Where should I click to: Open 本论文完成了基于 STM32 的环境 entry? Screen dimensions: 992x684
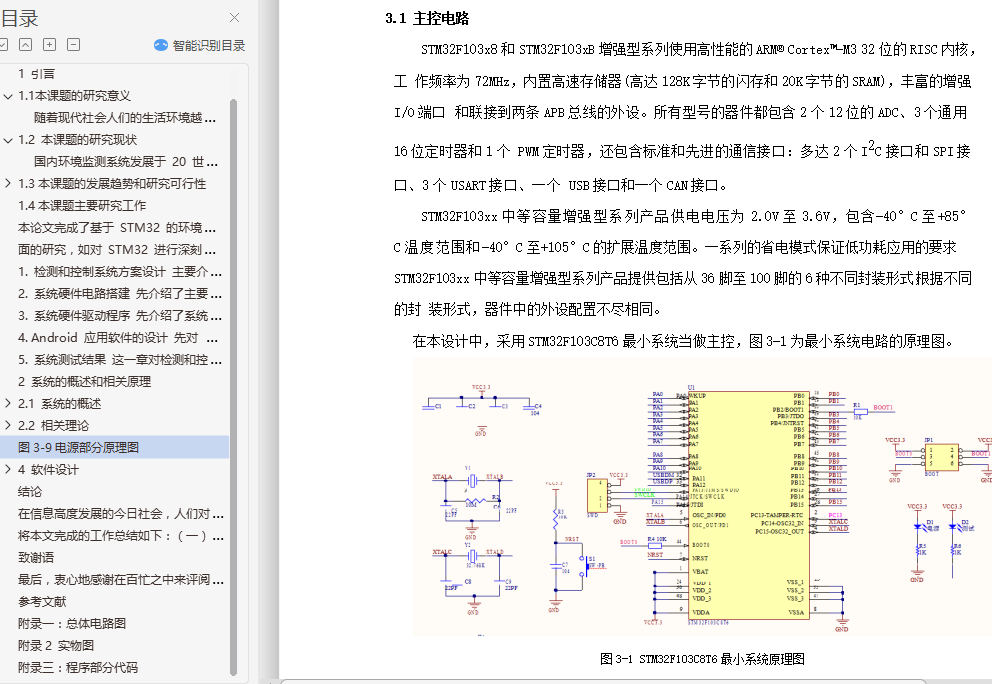click(117, 228)
